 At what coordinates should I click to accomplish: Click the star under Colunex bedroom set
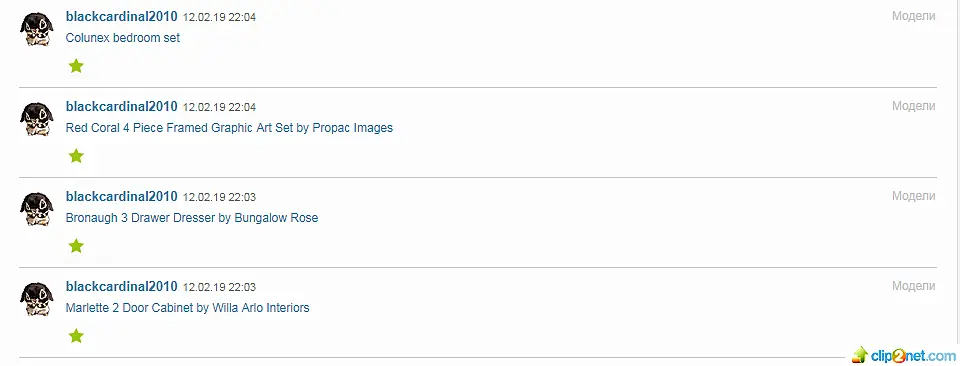click(76, 66)
